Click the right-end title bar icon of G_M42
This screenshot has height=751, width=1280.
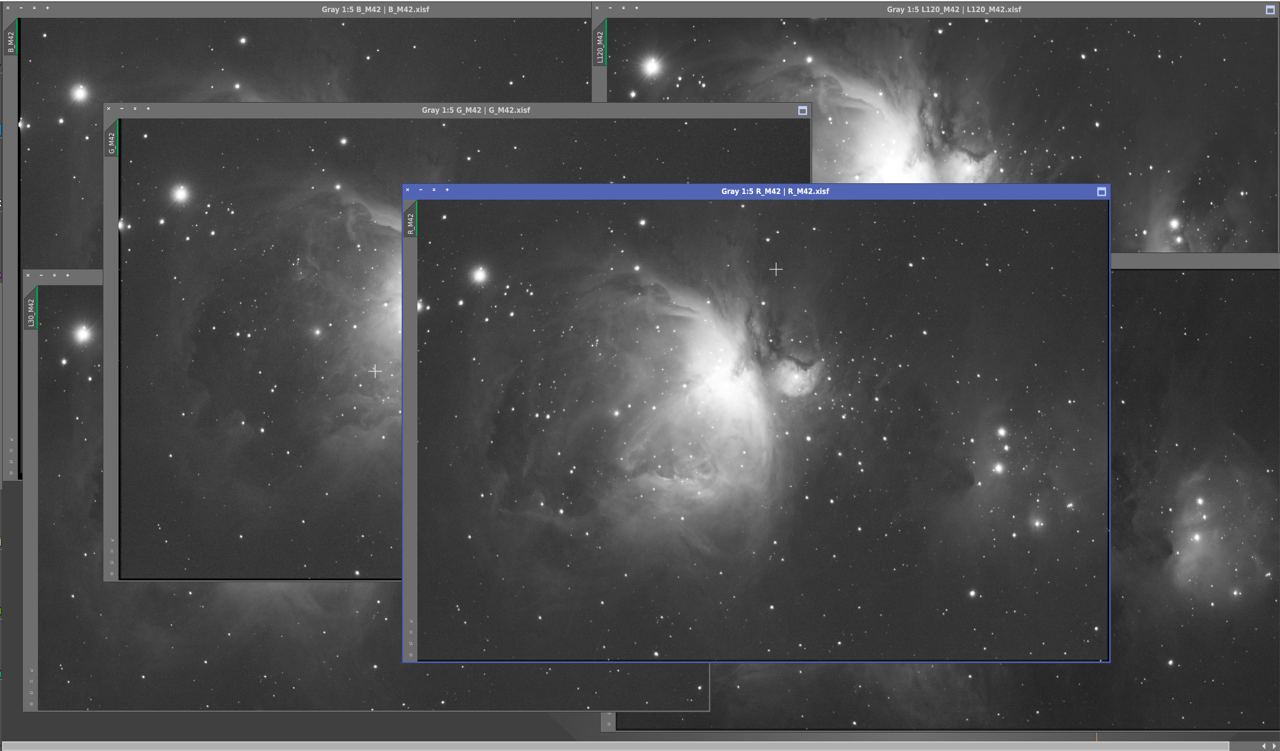pyautogui.click(x=802, y=110)
